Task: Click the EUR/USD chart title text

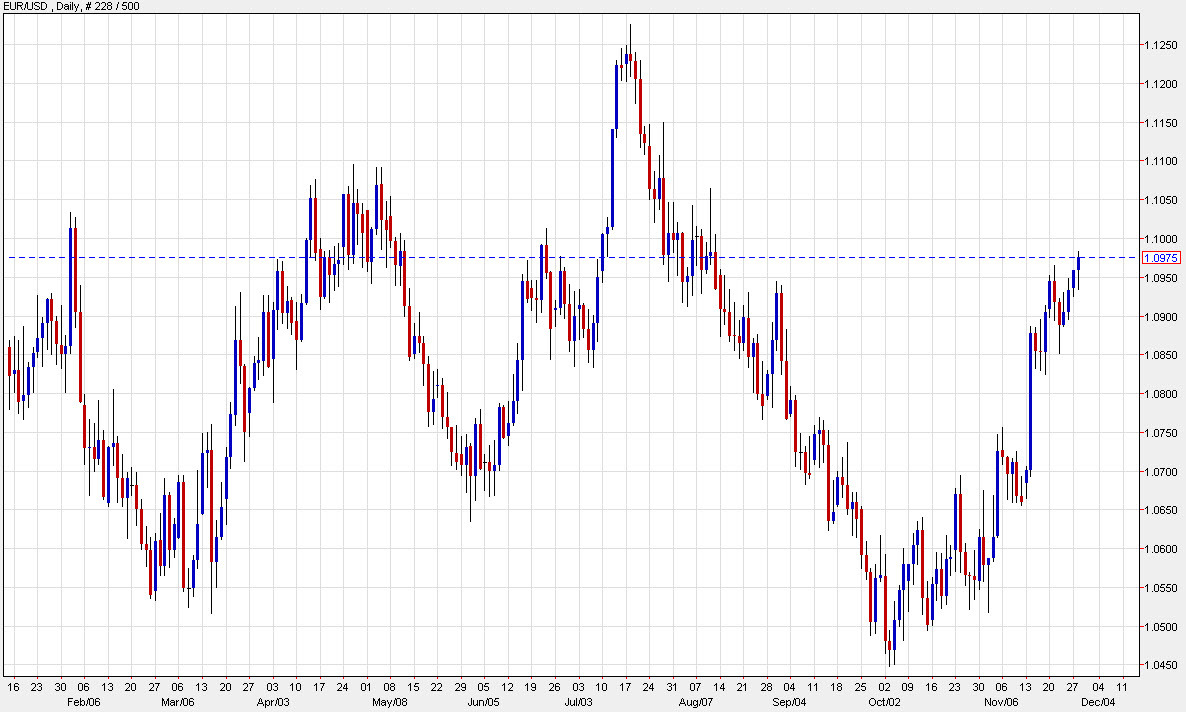Action: click(x=27, y=6)
